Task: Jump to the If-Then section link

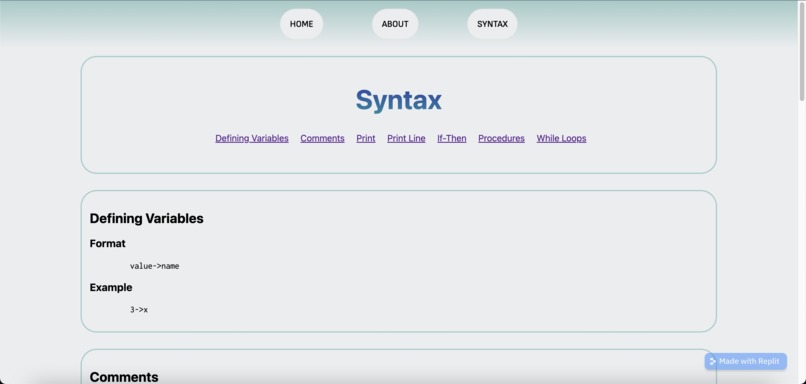Action: tap(452, 138)
